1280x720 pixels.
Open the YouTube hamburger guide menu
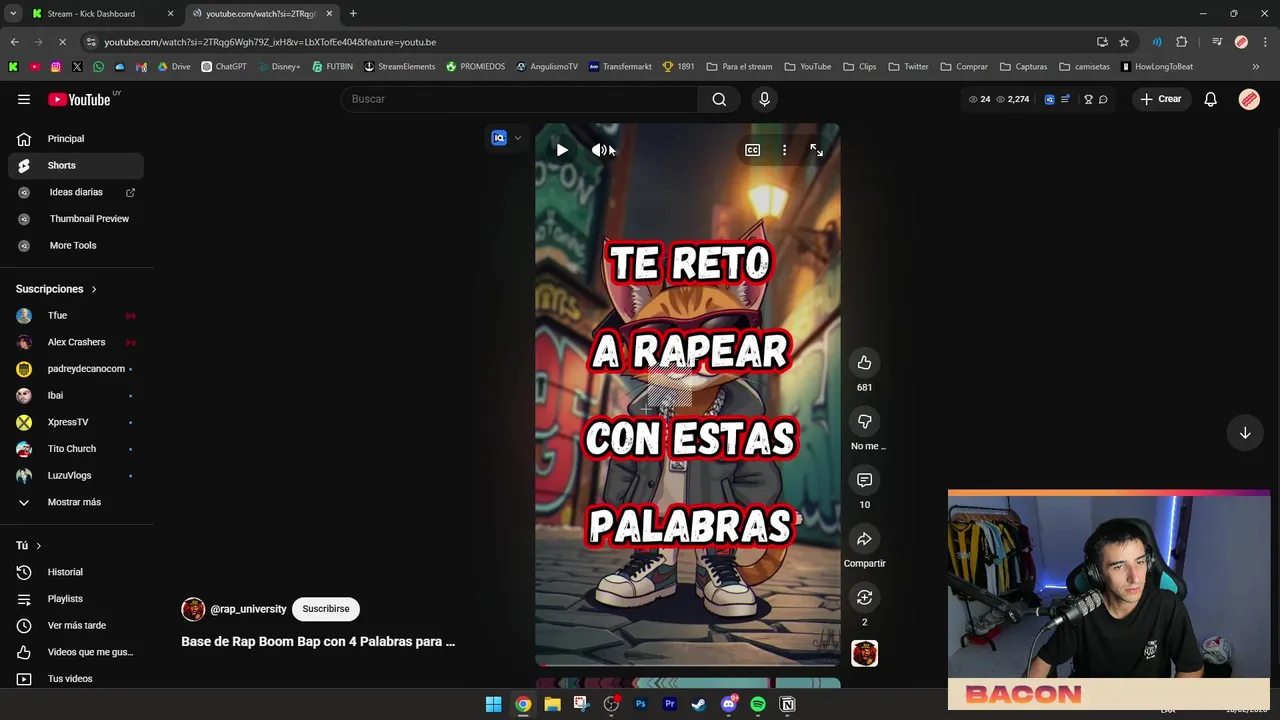24,99
